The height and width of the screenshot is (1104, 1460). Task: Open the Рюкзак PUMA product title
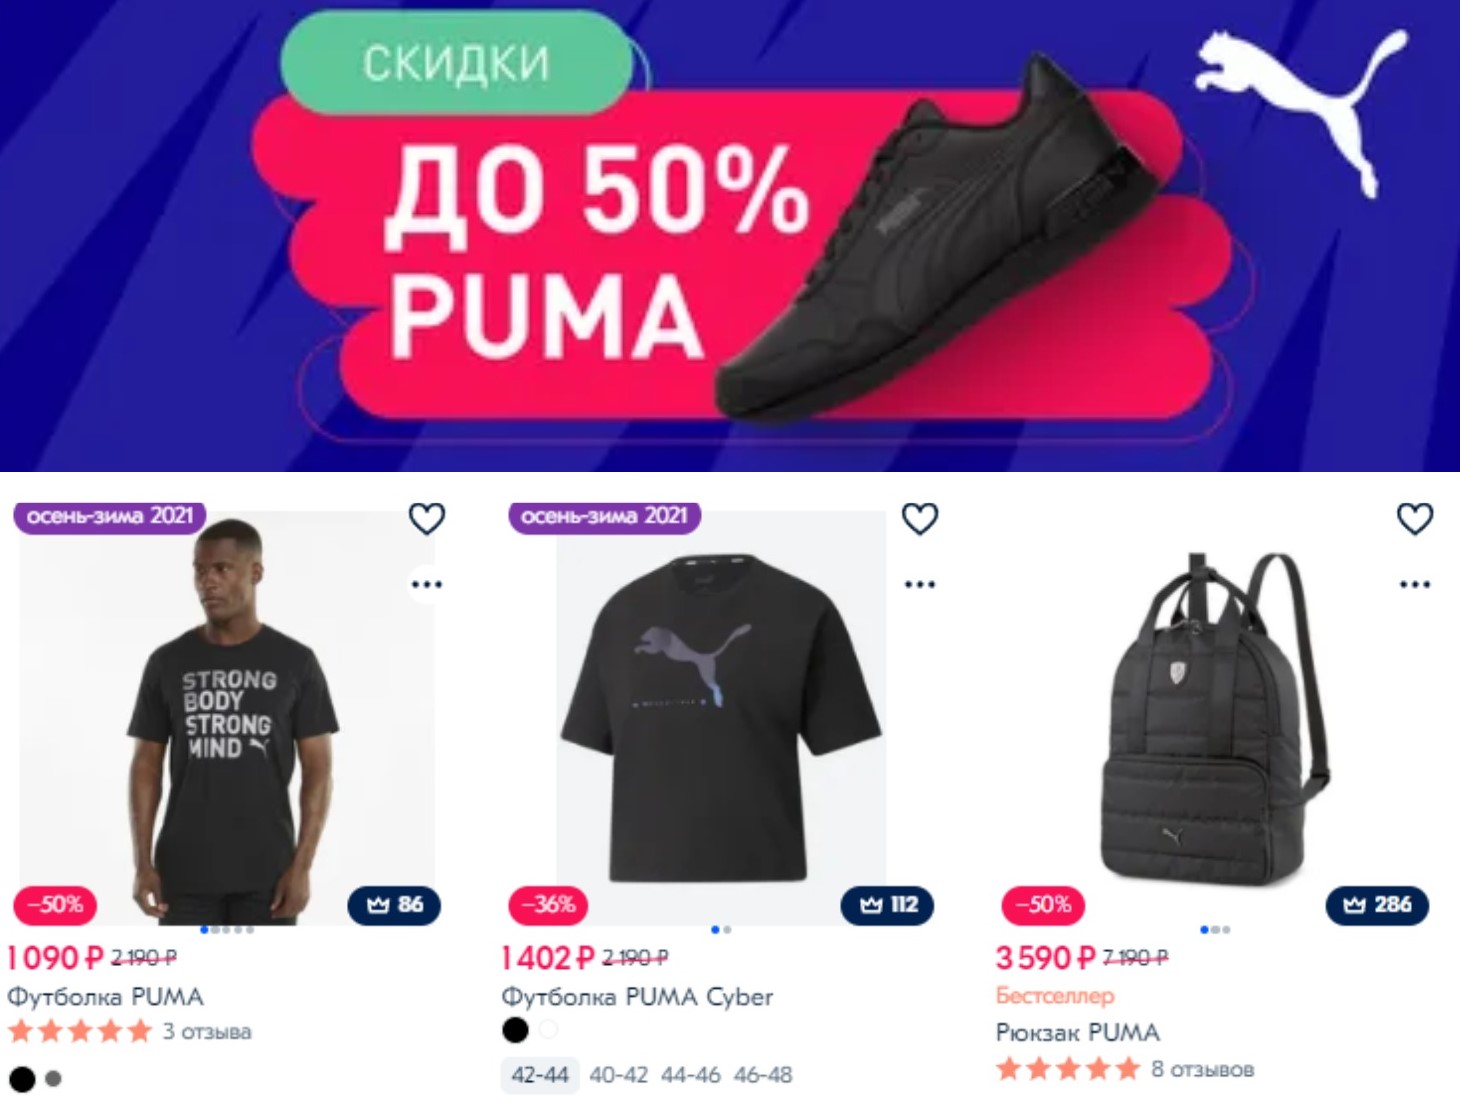tap(1077, 1032)
